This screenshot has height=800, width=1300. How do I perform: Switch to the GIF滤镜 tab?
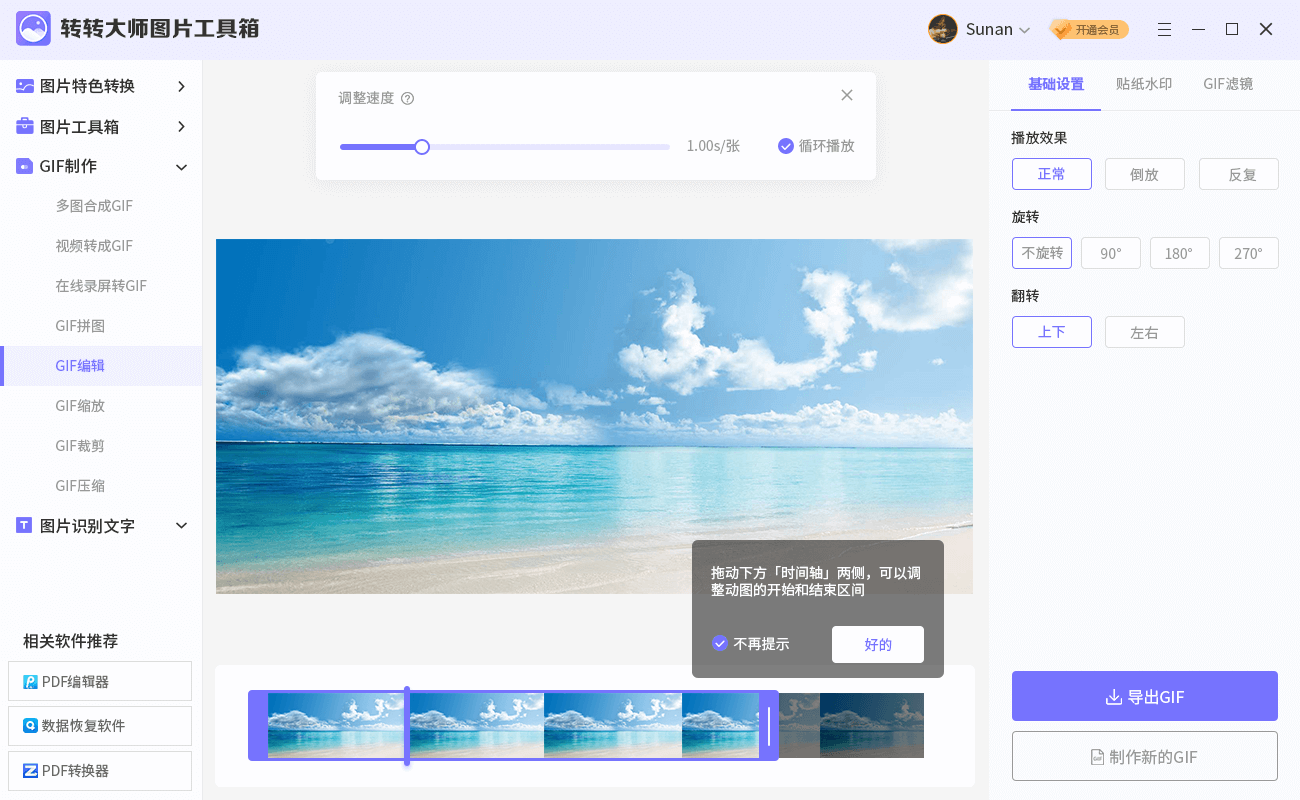pos(1227,84)
